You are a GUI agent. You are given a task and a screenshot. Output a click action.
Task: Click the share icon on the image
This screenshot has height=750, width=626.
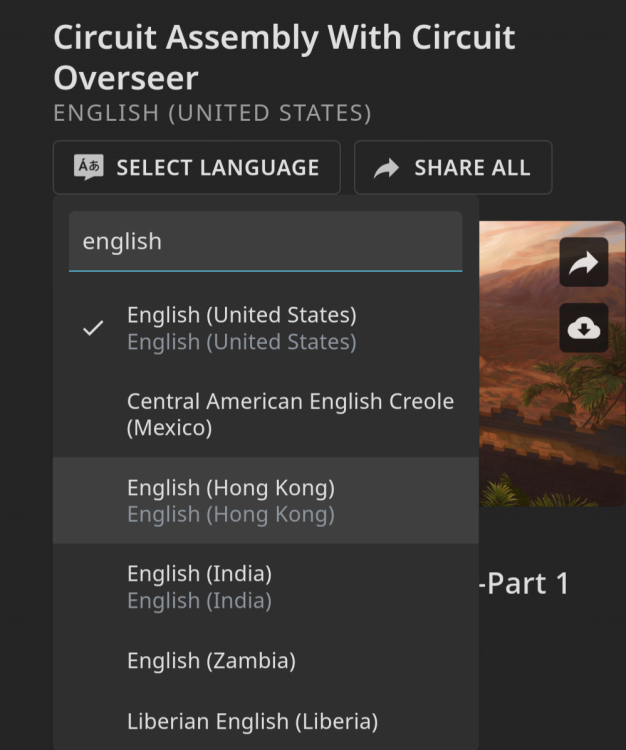pos(583,263)
